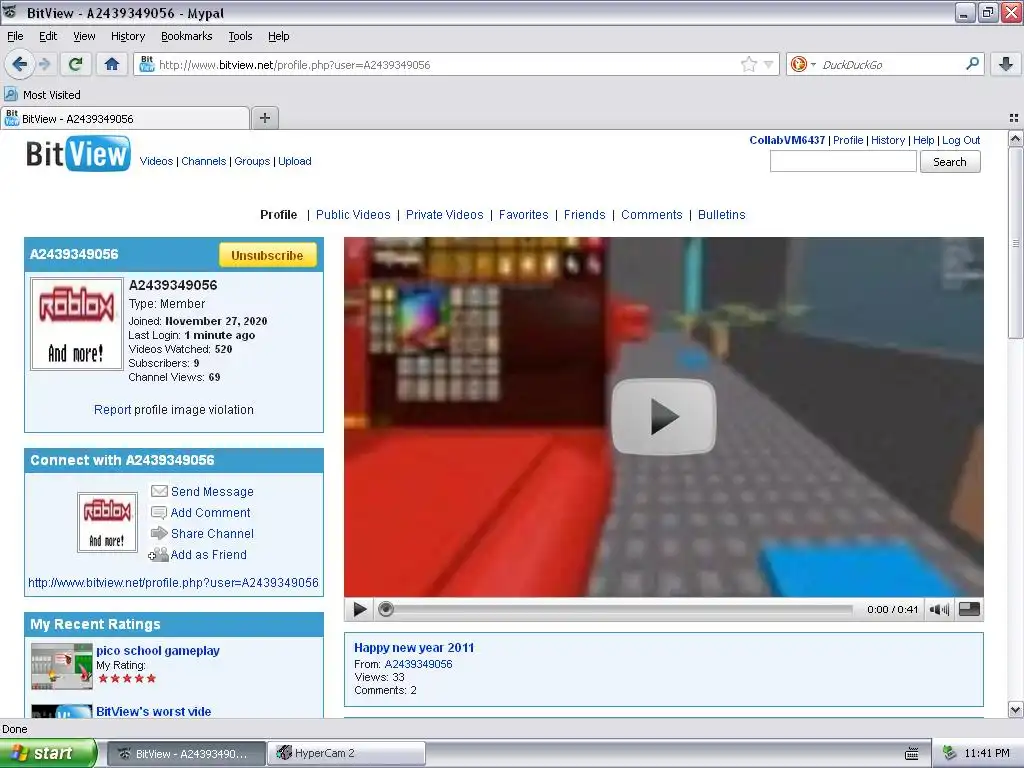This screenshot has width=1024, height=768.
Task: Click the browser Forward arrow
Action: click(x=45, y=64)
